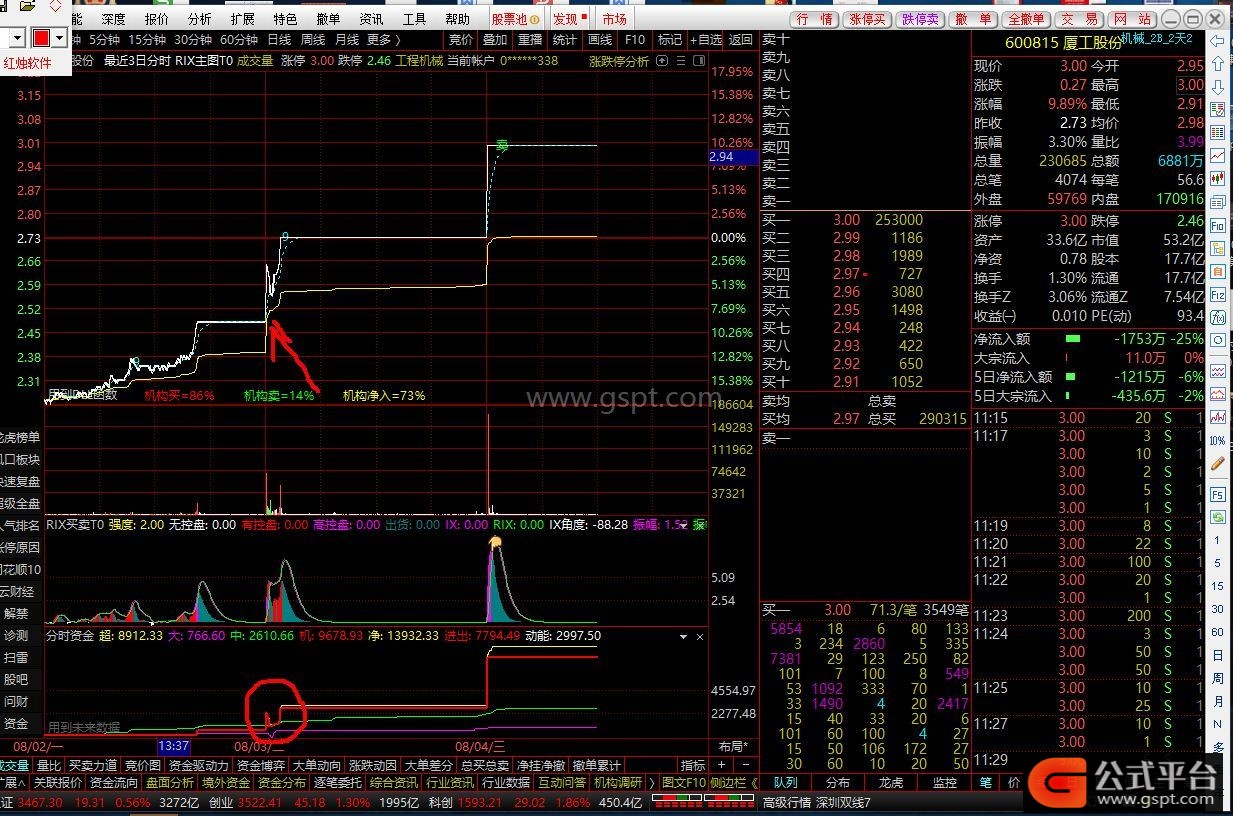
Task: Open the red color dropdown arrow
Action: coord(60,38)
